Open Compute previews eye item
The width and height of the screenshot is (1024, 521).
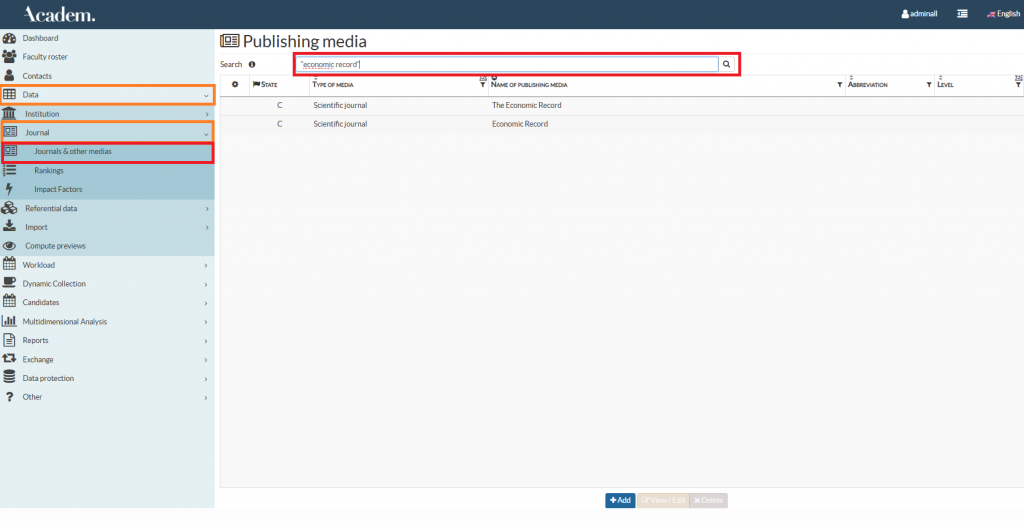coord(55,246)
